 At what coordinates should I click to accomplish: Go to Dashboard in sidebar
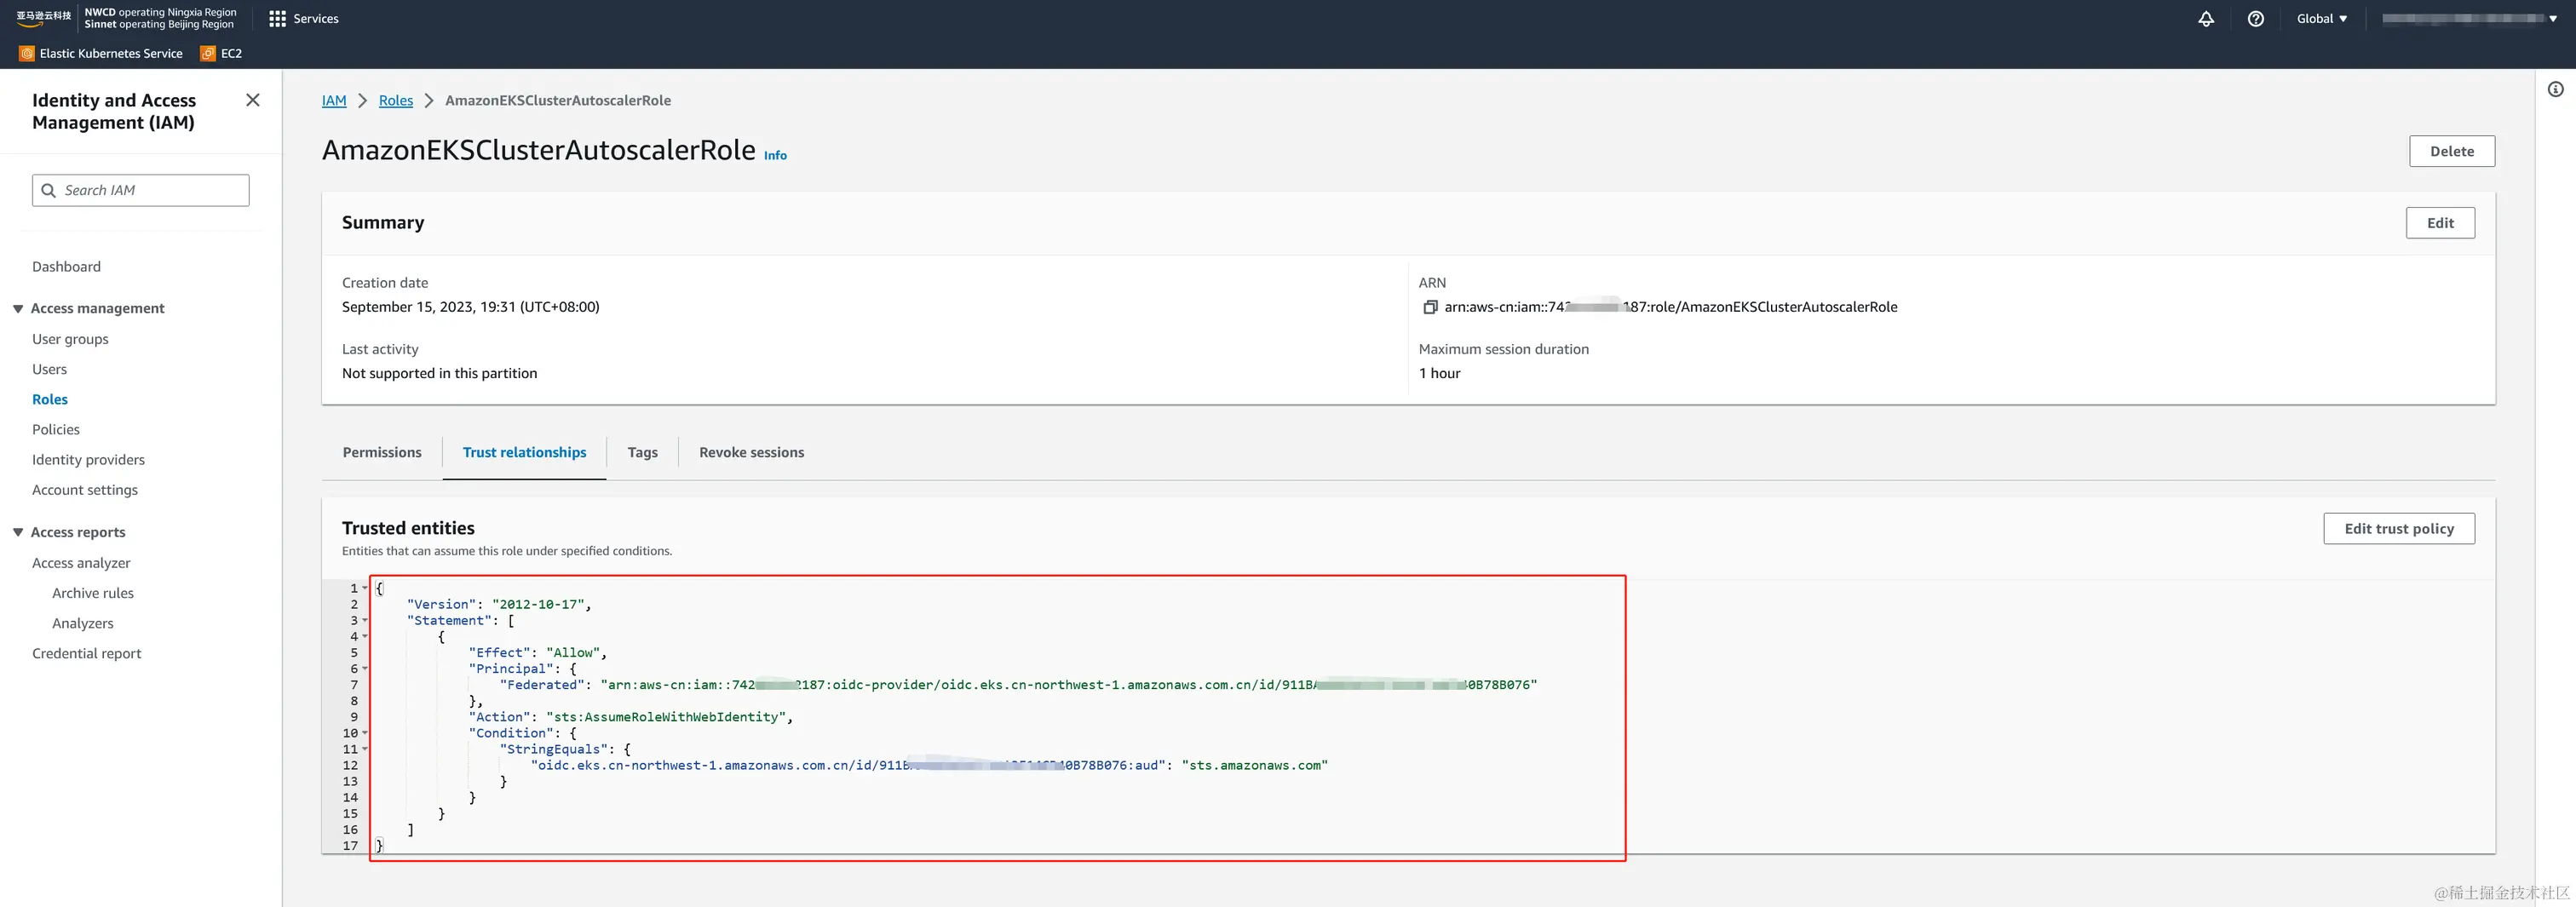tap(66, 266)
